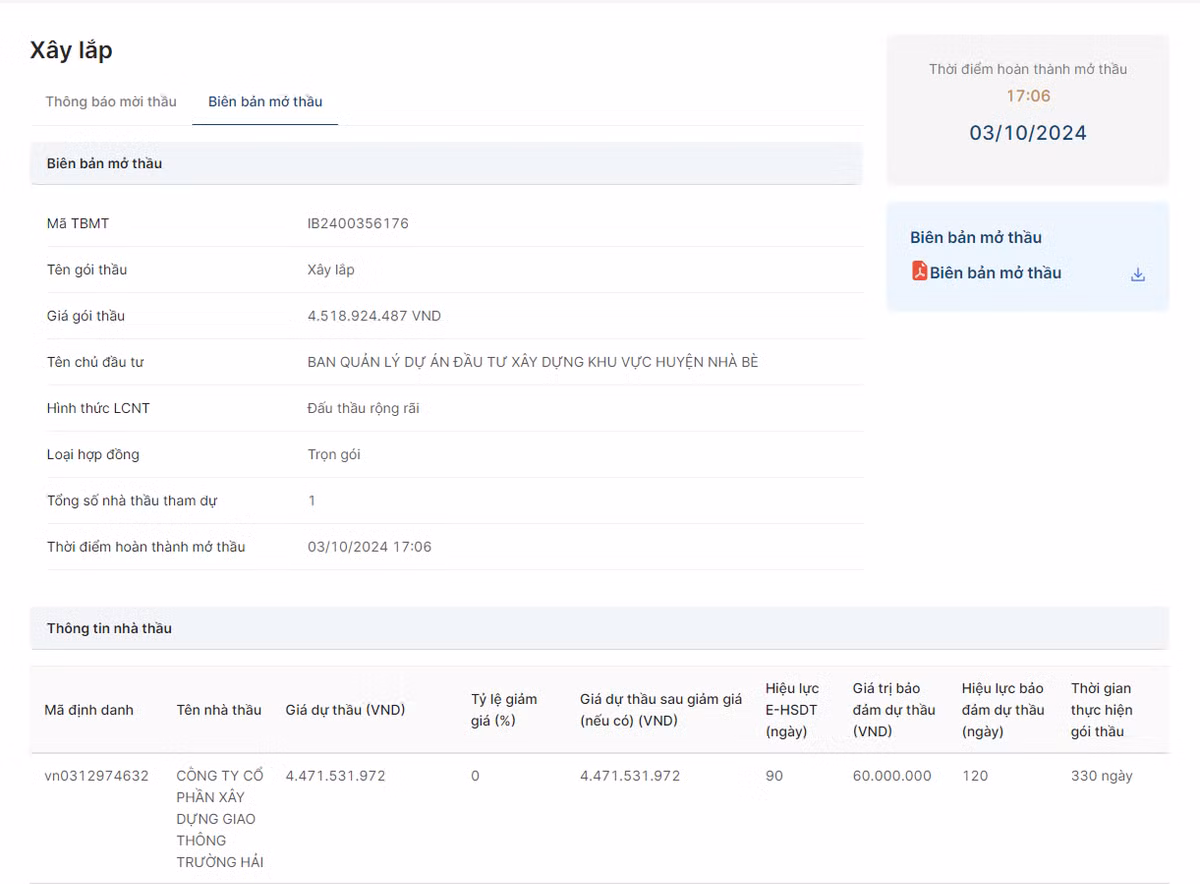Click the Tên nhà thầu column header

[219, 710]
